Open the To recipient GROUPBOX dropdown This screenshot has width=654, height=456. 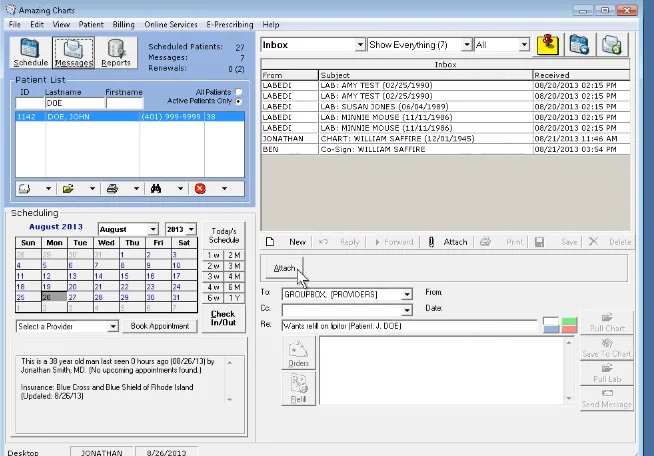click(x=407, y=295)
